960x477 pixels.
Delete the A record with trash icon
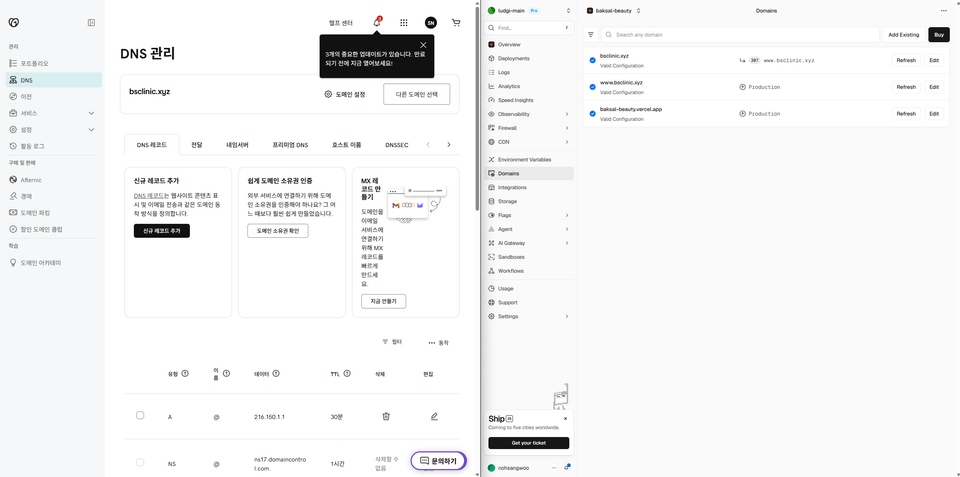(x=386, y=416)
